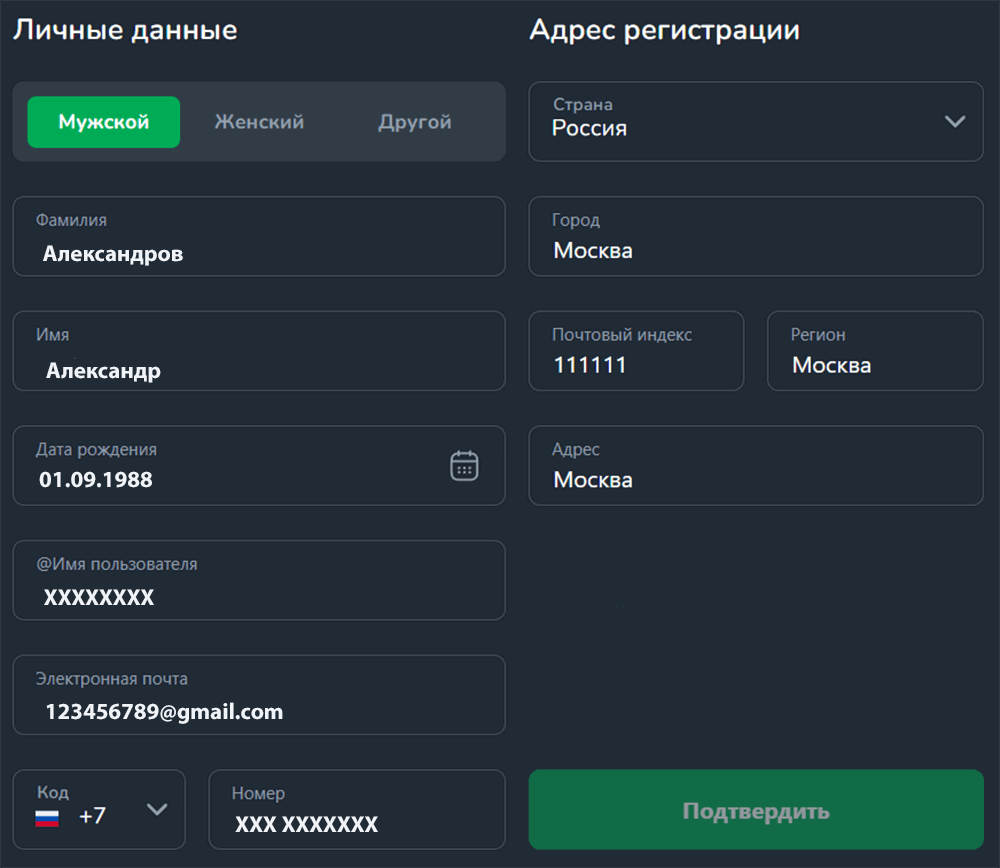
Task: Select the Другой gender option
Action: (413, 121)
